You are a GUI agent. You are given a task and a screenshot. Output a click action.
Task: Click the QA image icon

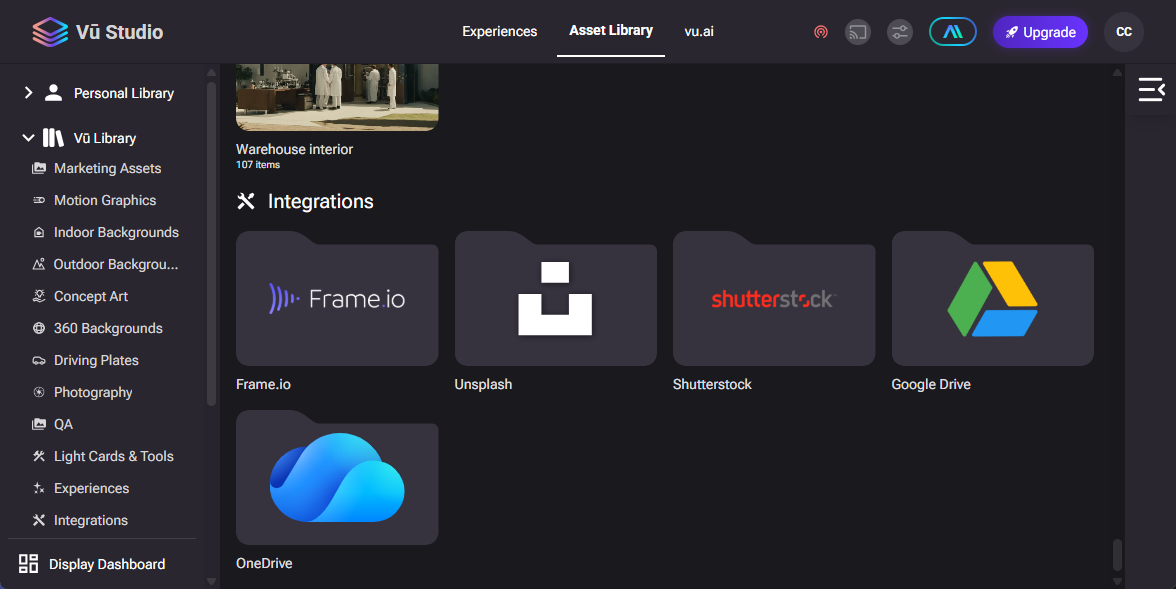click(39, 425)
